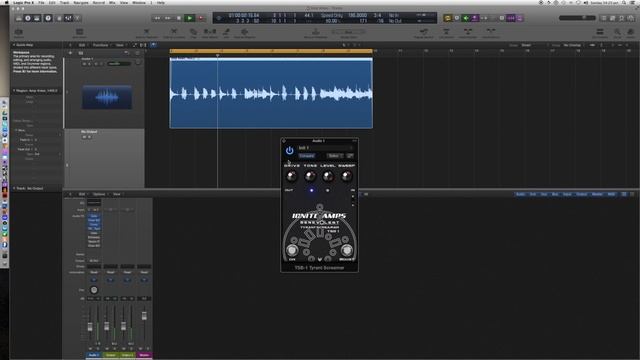The image size is (640, 360).
Task: Click the Zoom toolbar icon near the right edge
Action: (x=618, y=33)
